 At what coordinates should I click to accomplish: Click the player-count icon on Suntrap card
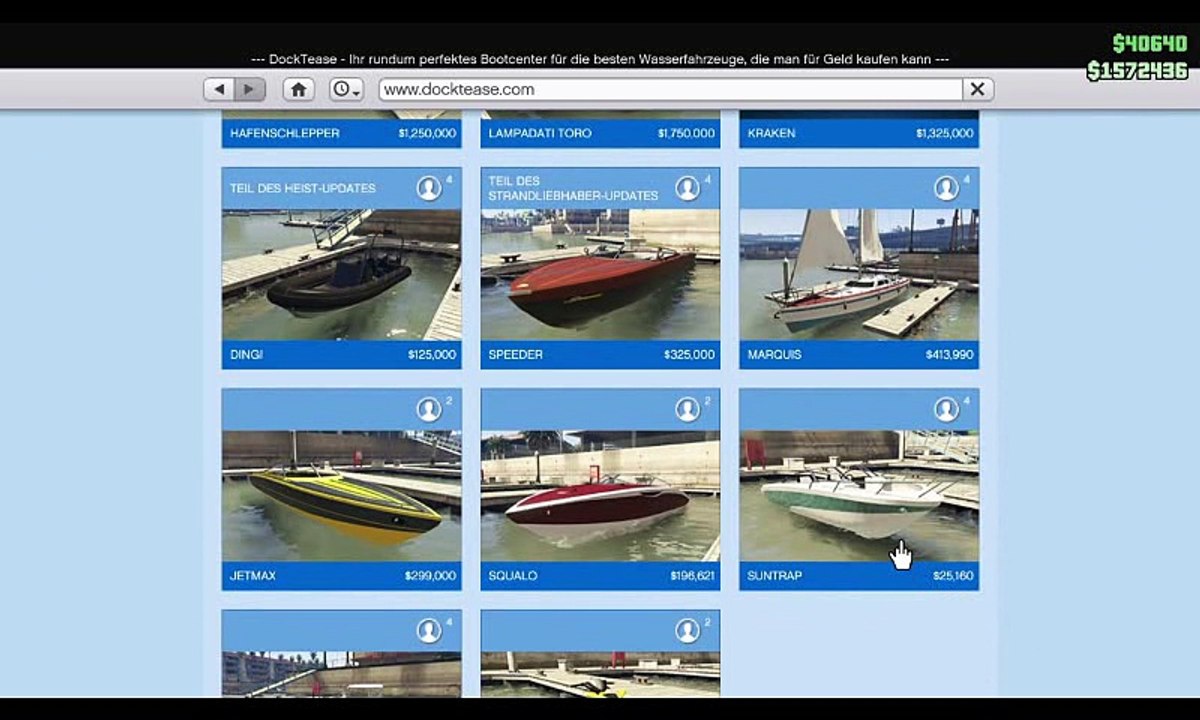coord(946,409)
